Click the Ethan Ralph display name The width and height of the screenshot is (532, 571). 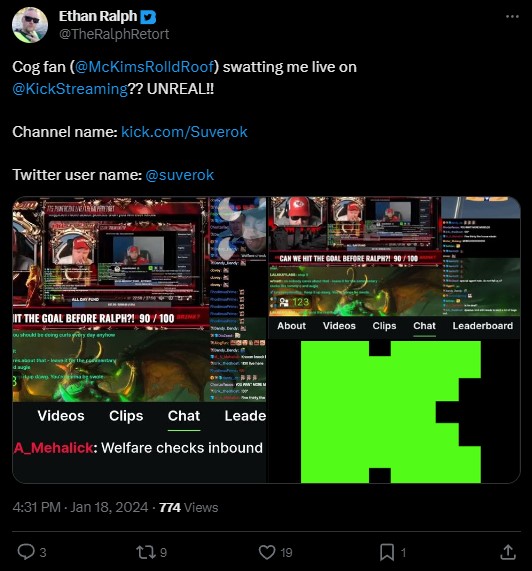click(x=98, y=16)
